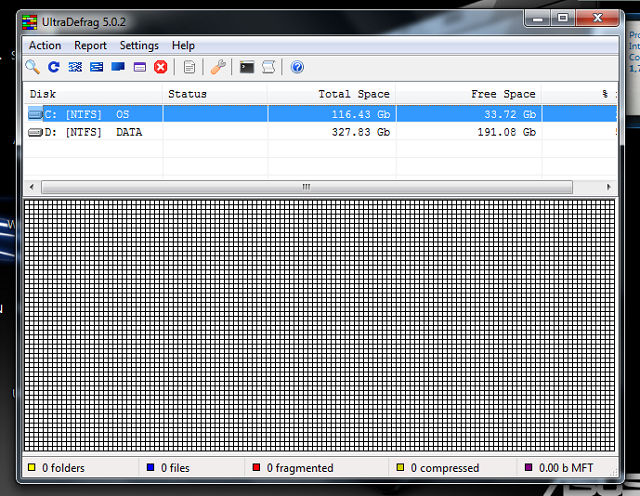Click the cluster map grid area
Viewport: 640px width, 496px height.
click(320, 325)
